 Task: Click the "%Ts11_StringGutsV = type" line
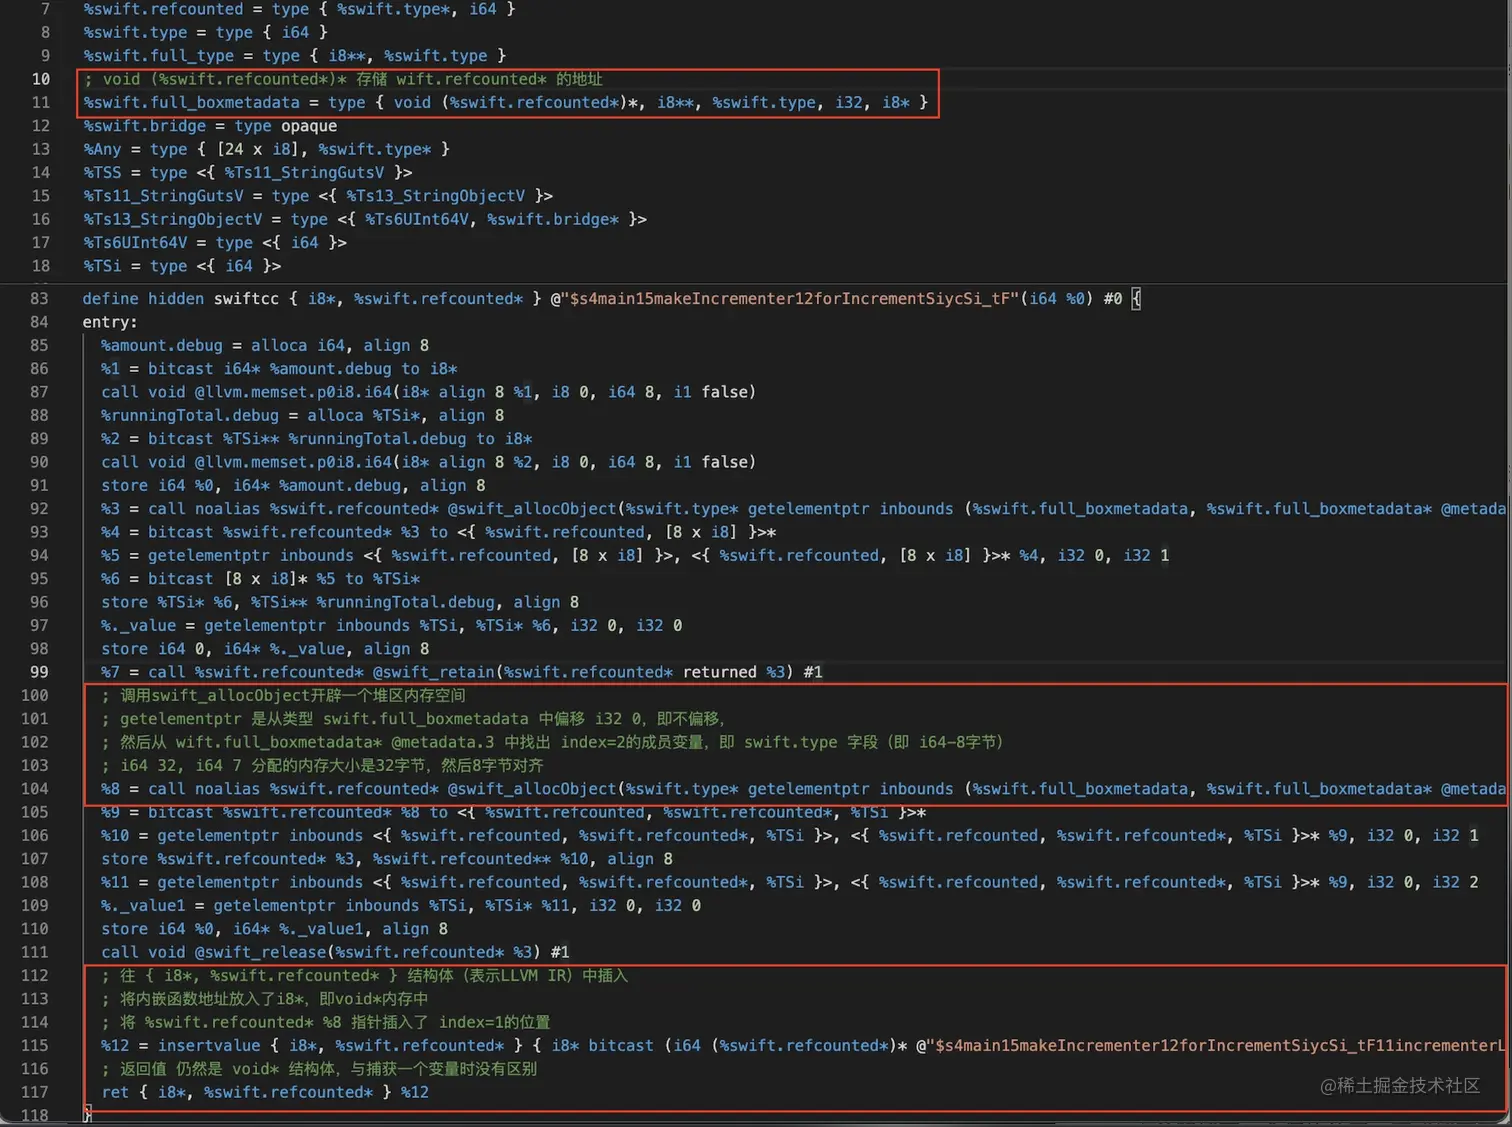coord(318,196)
